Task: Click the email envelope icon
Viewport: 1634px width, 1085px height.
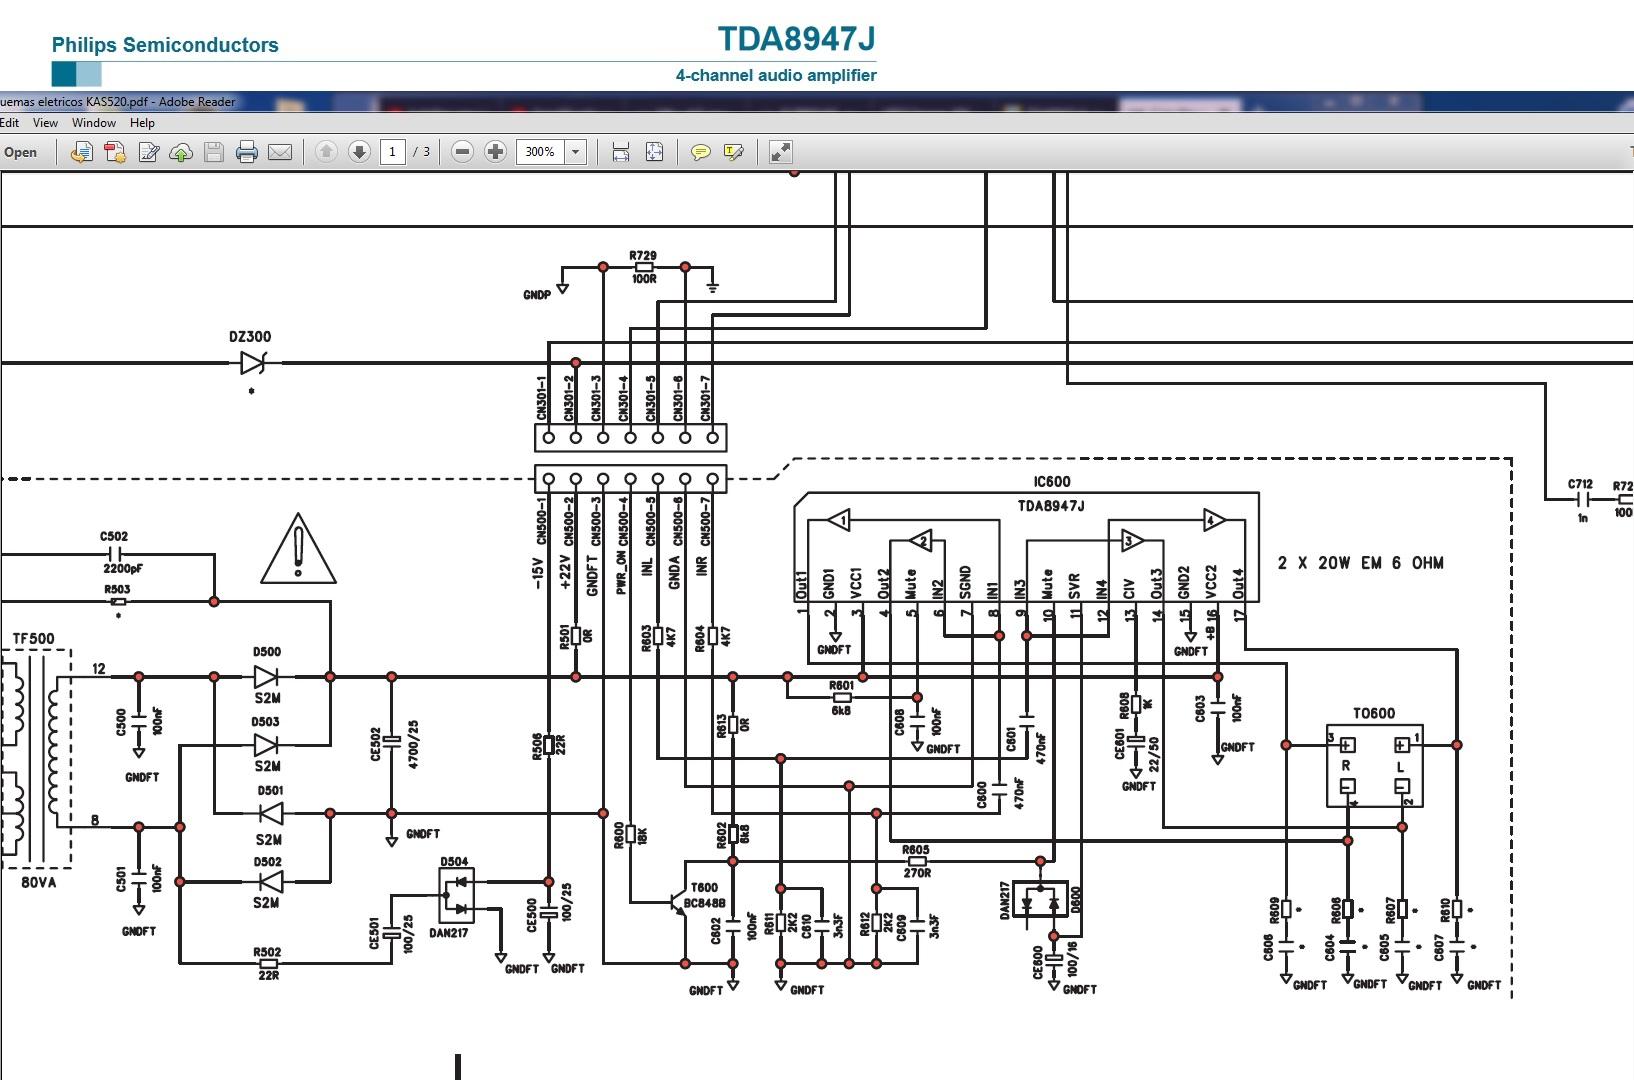Action: click(280, 152)
